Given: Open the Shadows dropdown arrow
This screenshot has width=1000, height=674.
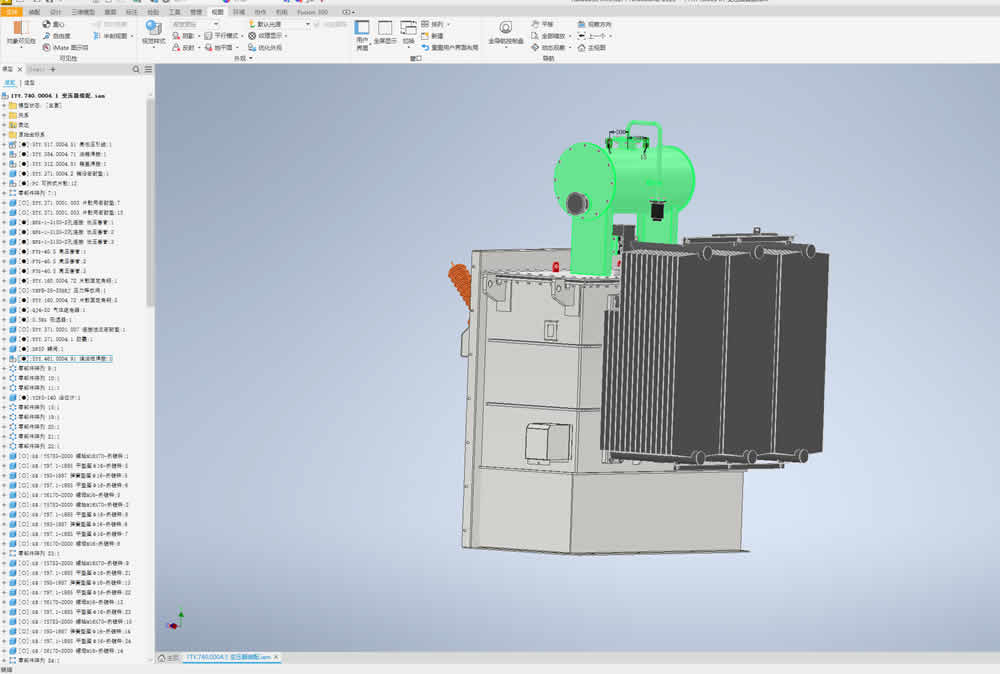Looking at the screenshot, I should [199, 36].
